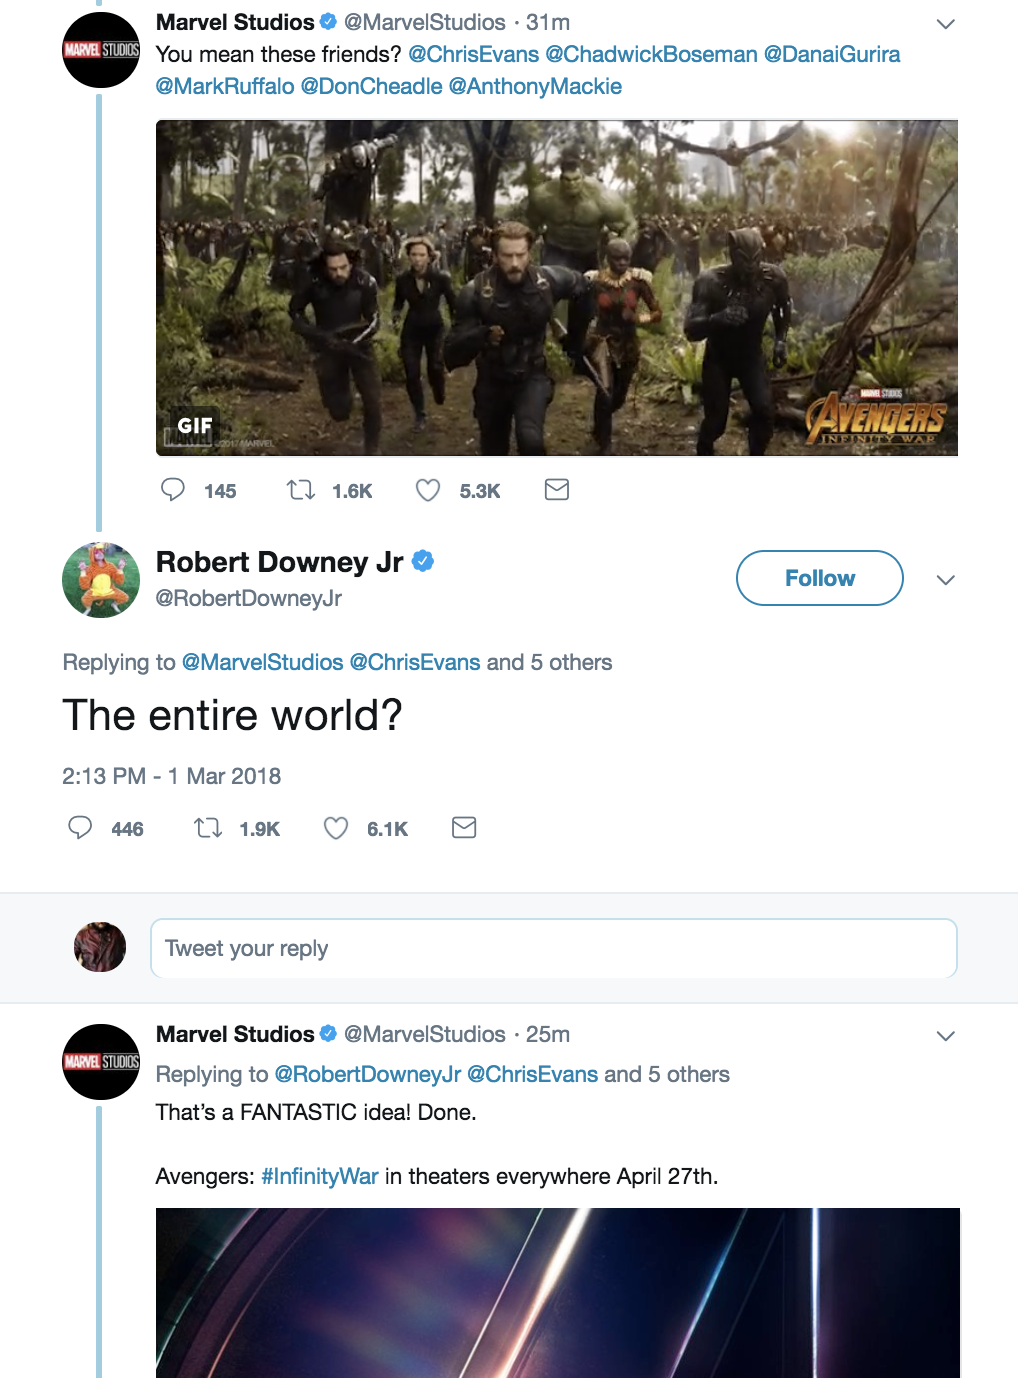This screenshot has width=1018, height=1378.
Task: Open the 2:13 PM - 1 Mar 2018 timestamp
Action: [x=171, y=776]
